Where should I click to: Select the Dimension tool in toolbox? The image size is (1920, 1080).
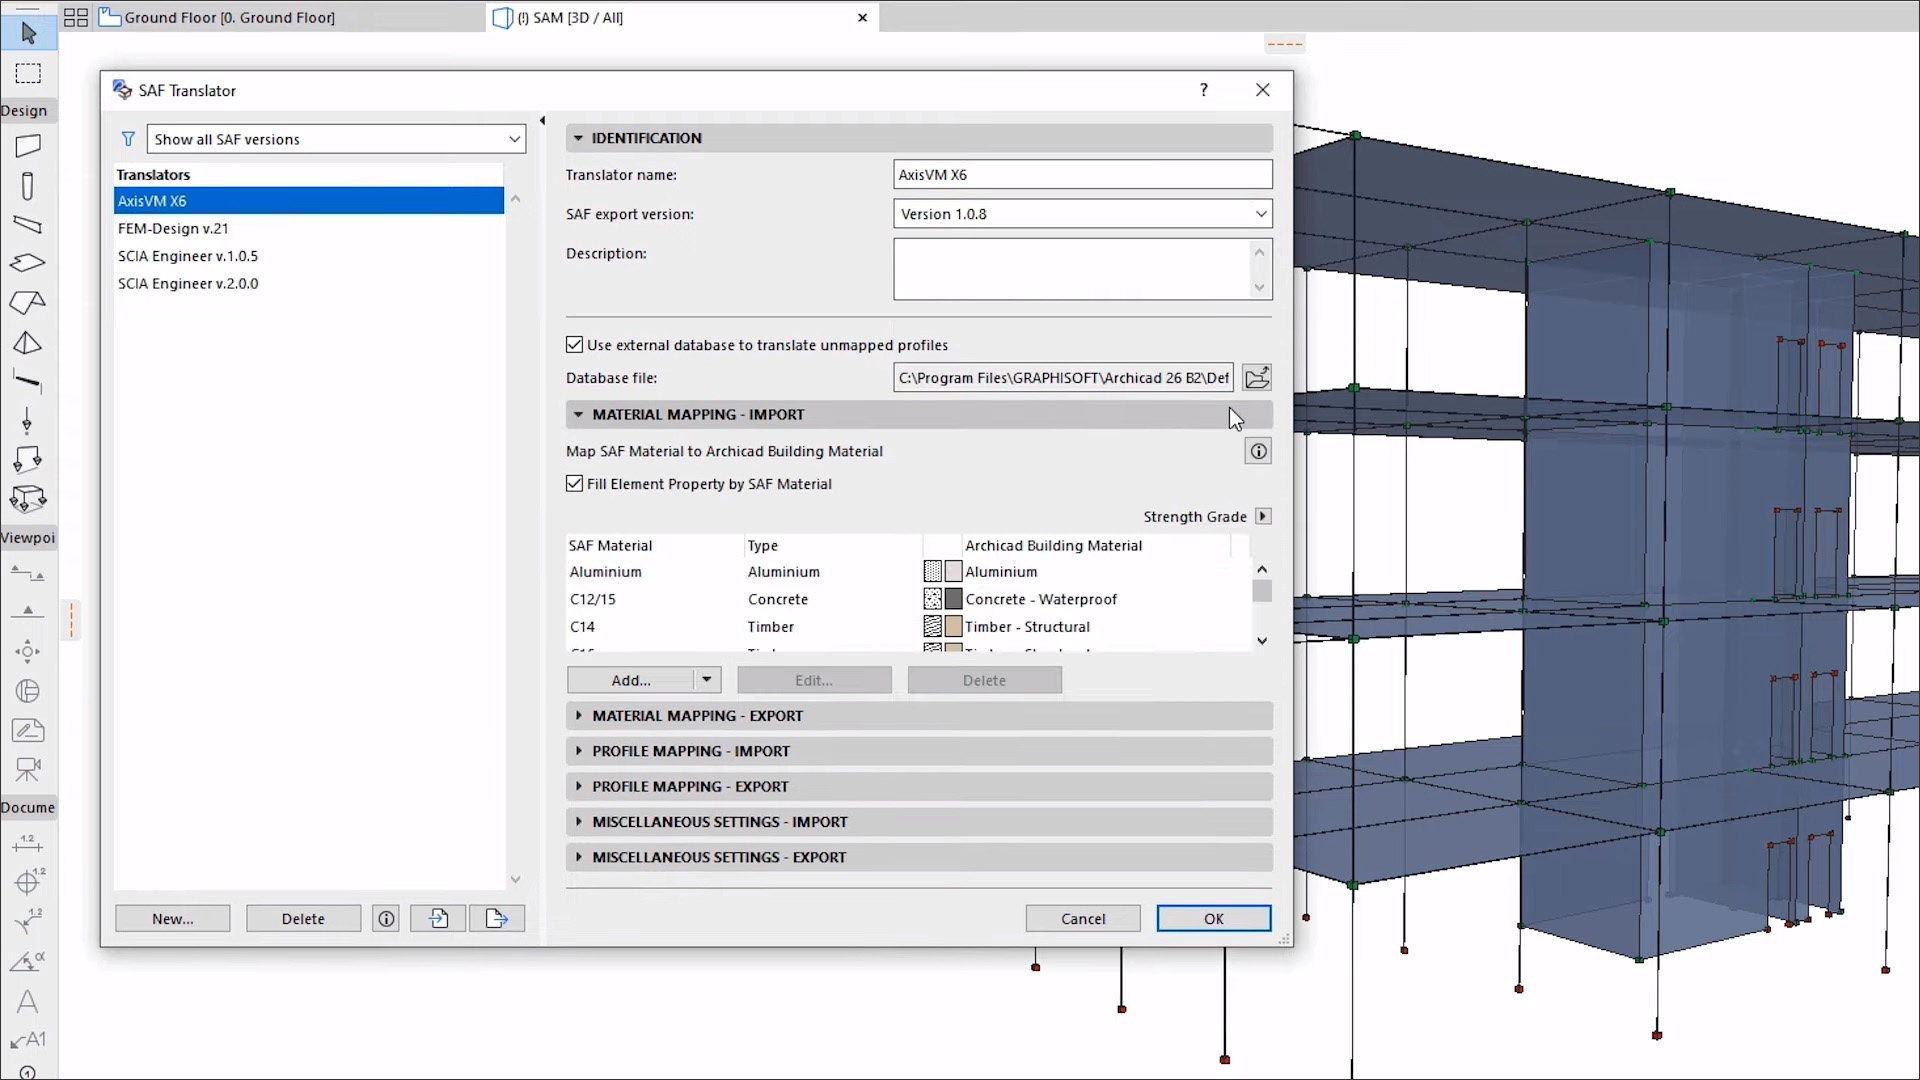[x=28, y=844]
